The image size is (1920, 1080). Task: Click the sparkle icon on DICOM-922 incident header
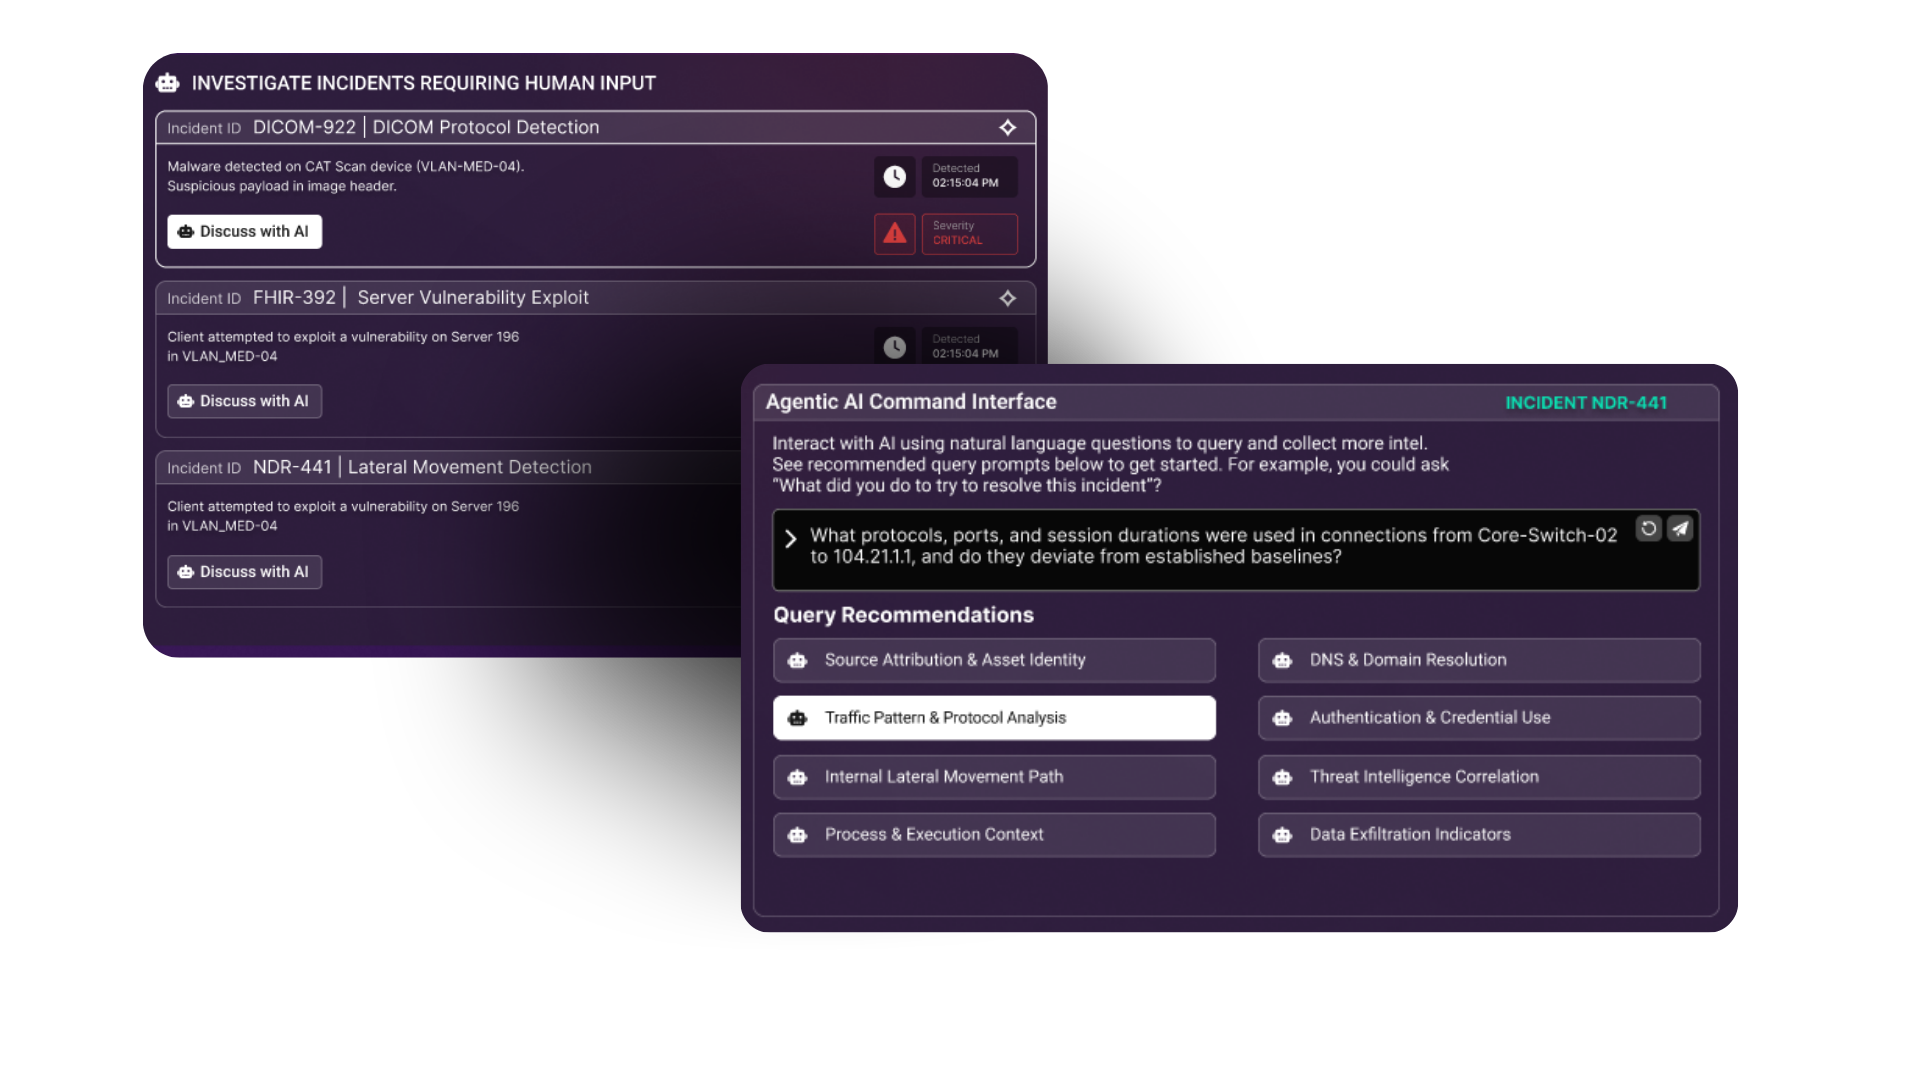point(1007,127)
